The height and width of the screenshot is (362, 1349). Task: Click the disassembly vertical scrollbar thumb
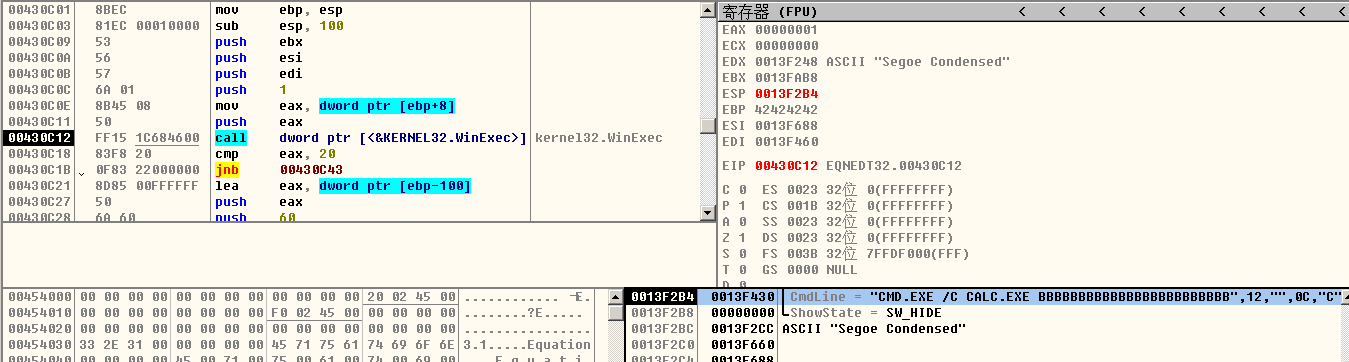[x=708, y=125]
